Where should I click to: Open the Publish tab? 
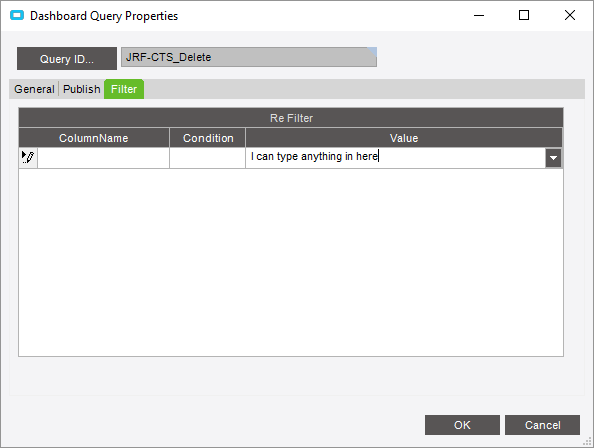(81, 89)
